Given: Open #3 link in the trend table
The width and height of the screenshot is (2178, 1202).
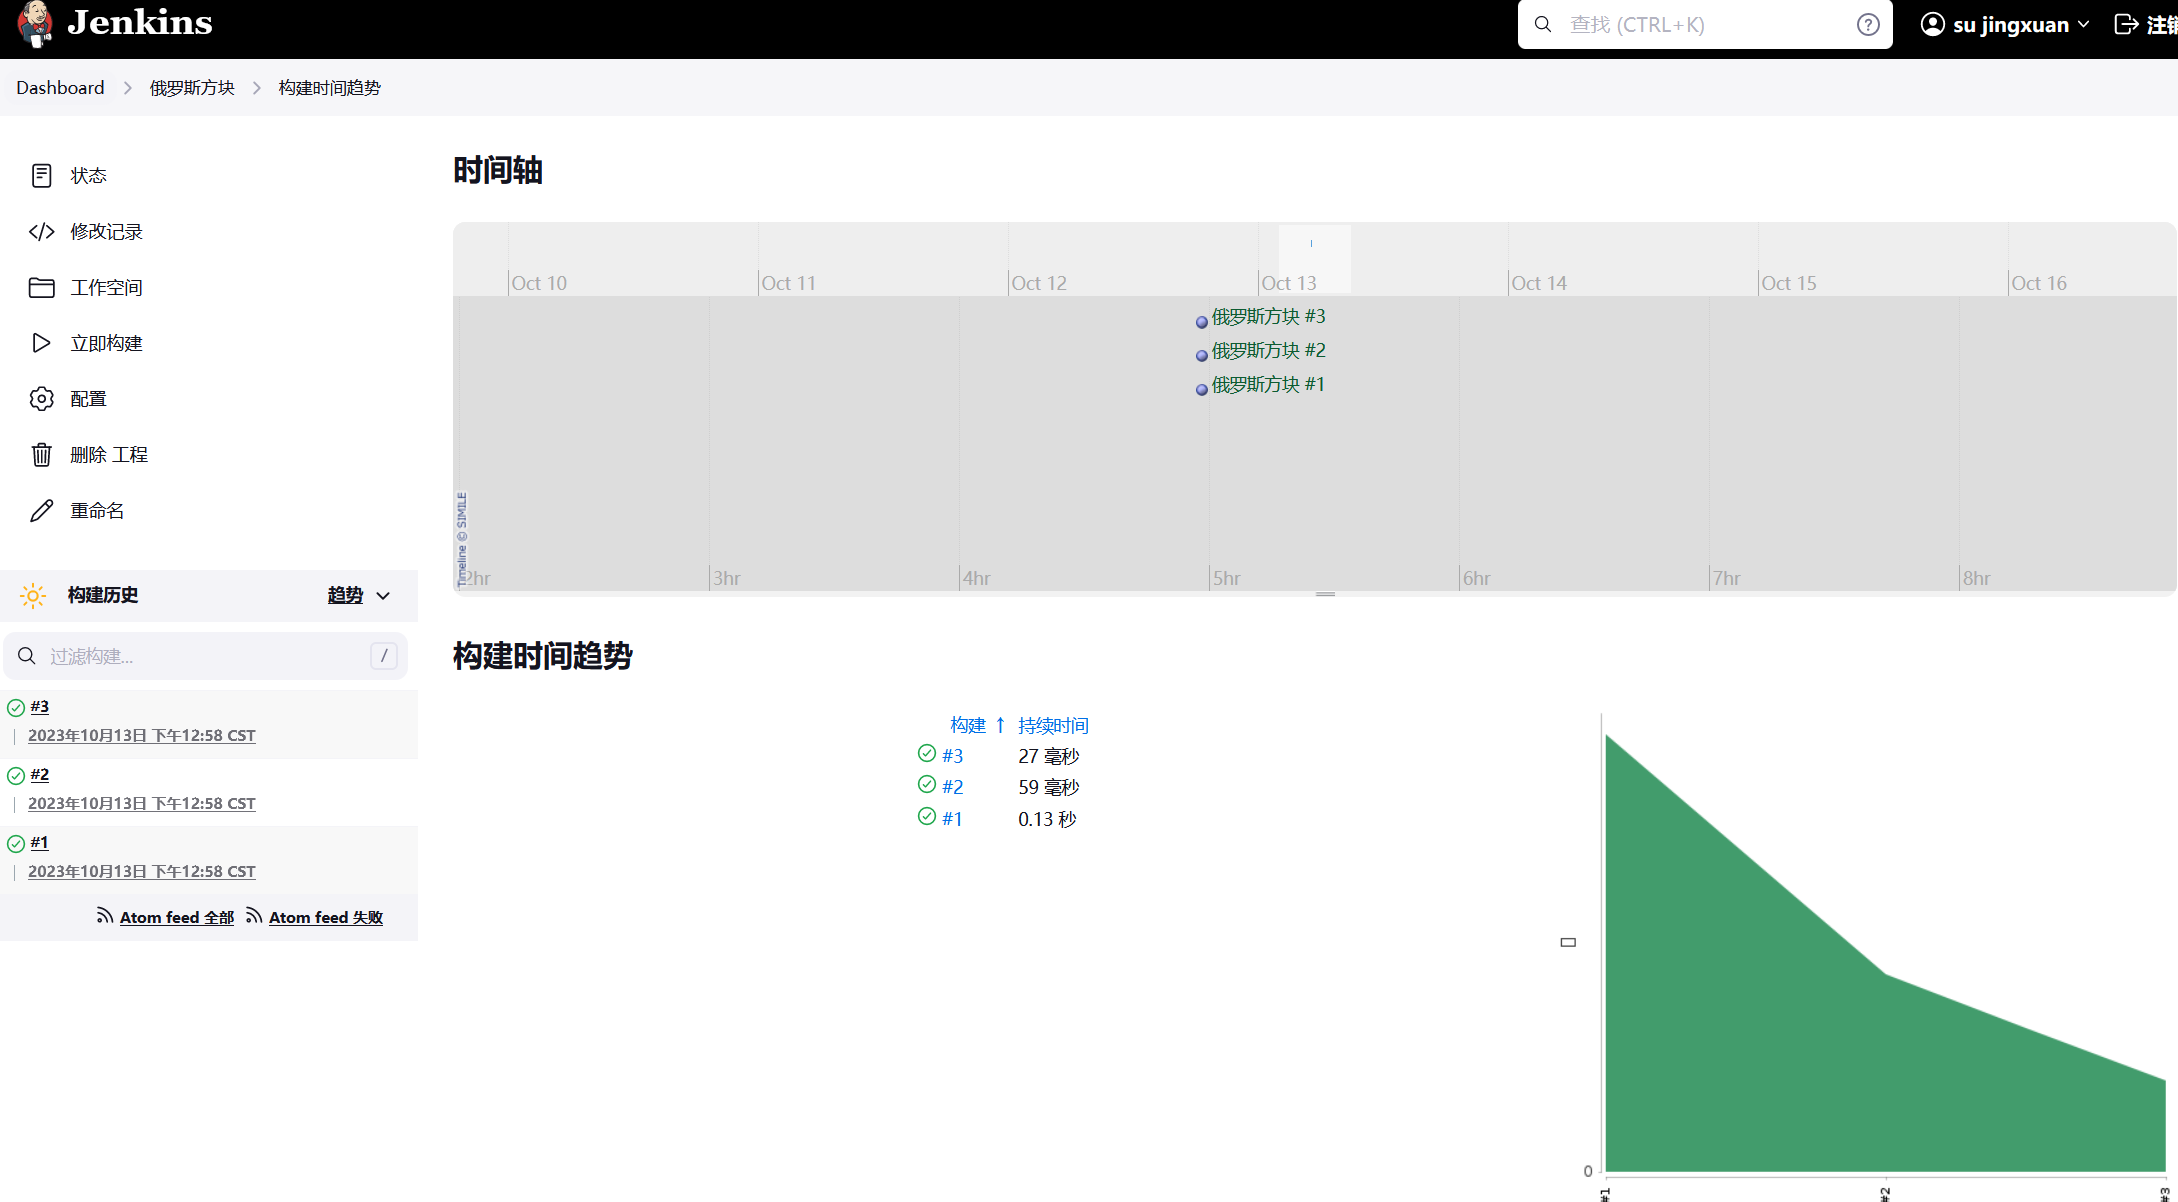Looking at the screenshot, I should (x=952, y=756).
